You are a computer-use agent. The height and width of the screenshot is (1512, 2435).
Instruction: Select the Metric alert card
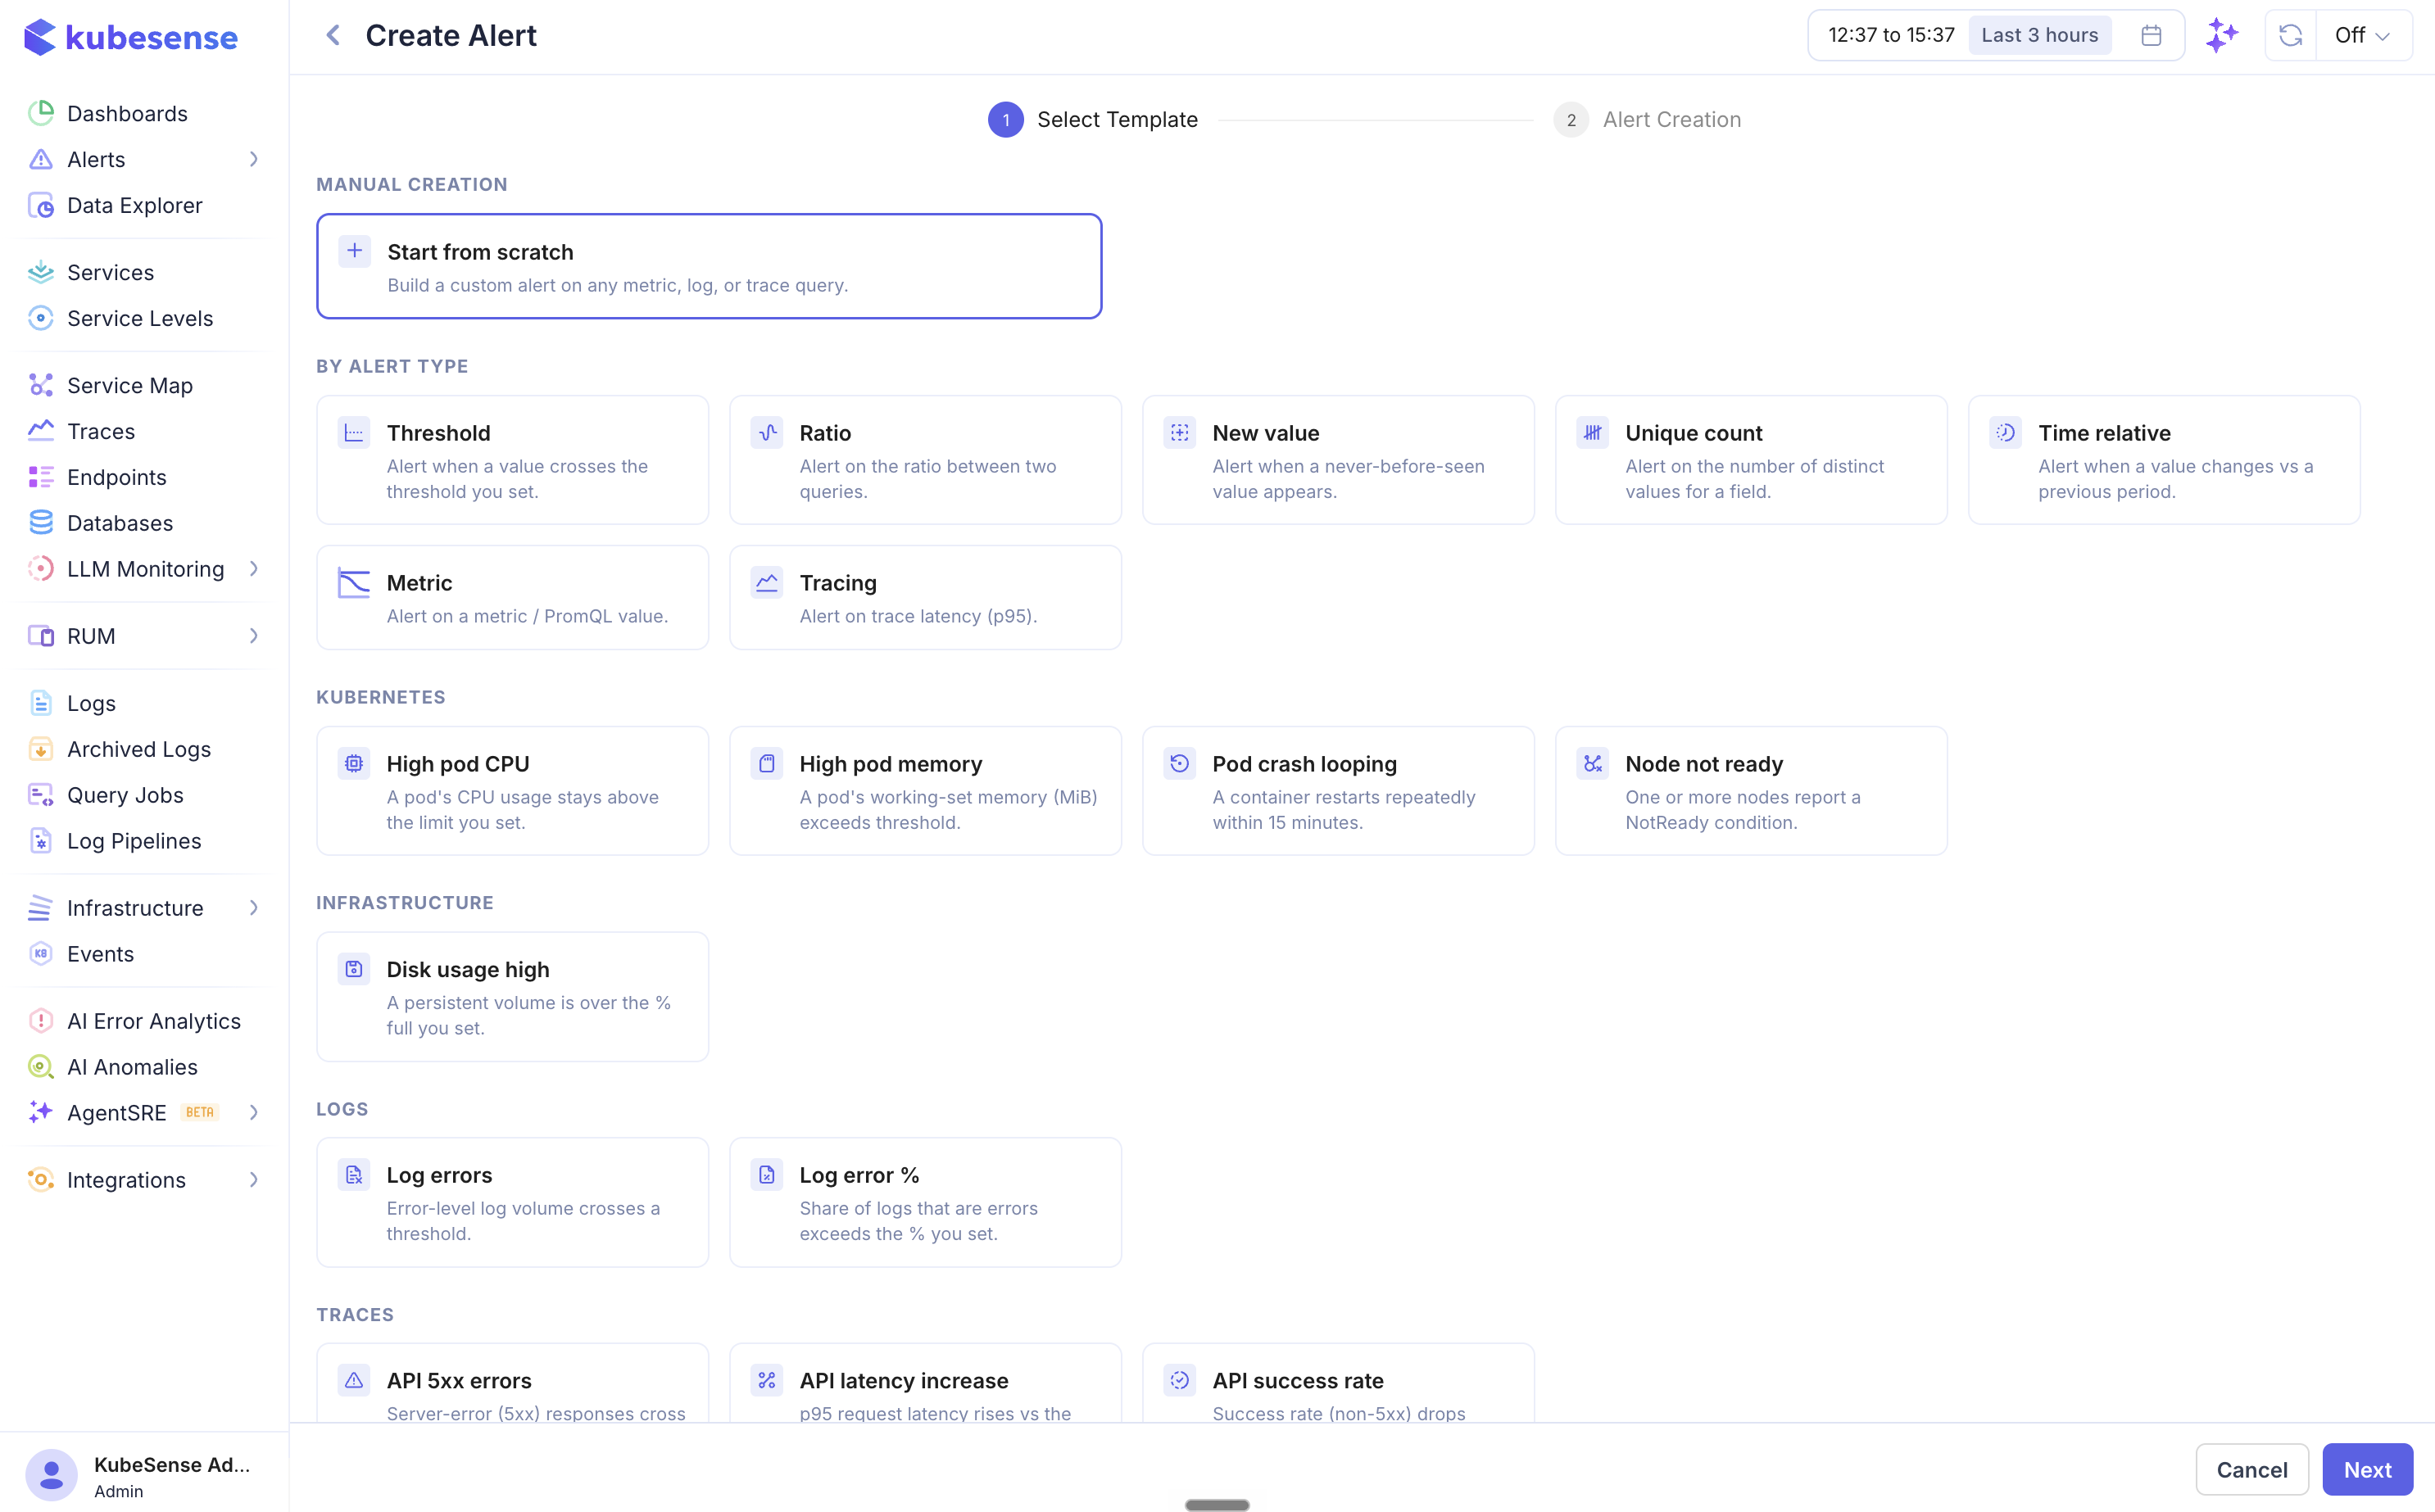512,597
